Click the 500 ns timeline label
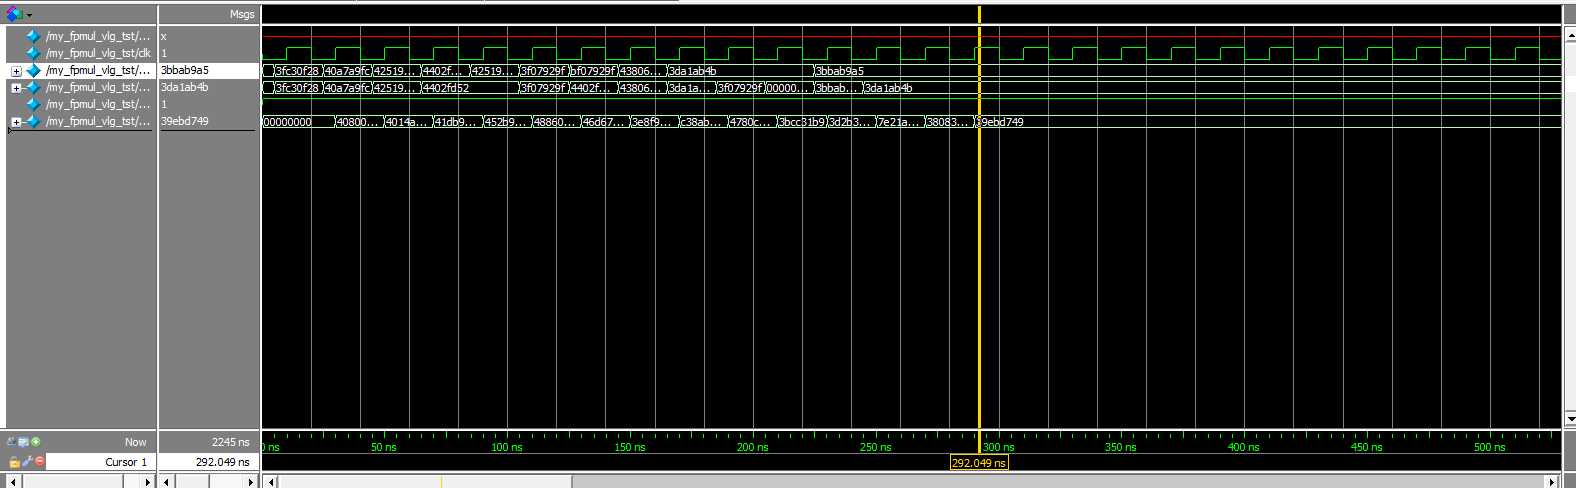The width and height of the screenshot is (1576, 488). click(1490, 447)
